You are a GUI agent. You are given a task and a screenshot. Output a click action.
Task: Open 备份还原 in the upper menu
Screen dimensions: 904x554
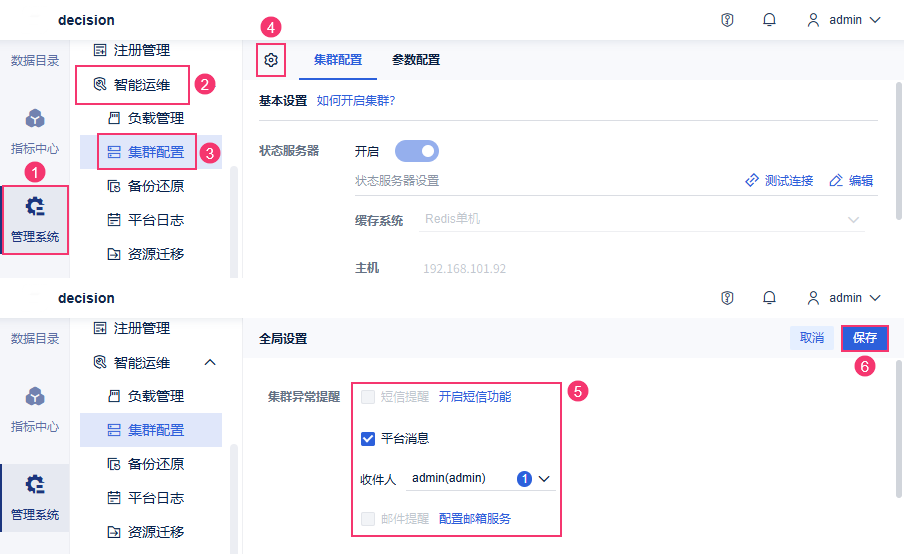coord(146,186)
